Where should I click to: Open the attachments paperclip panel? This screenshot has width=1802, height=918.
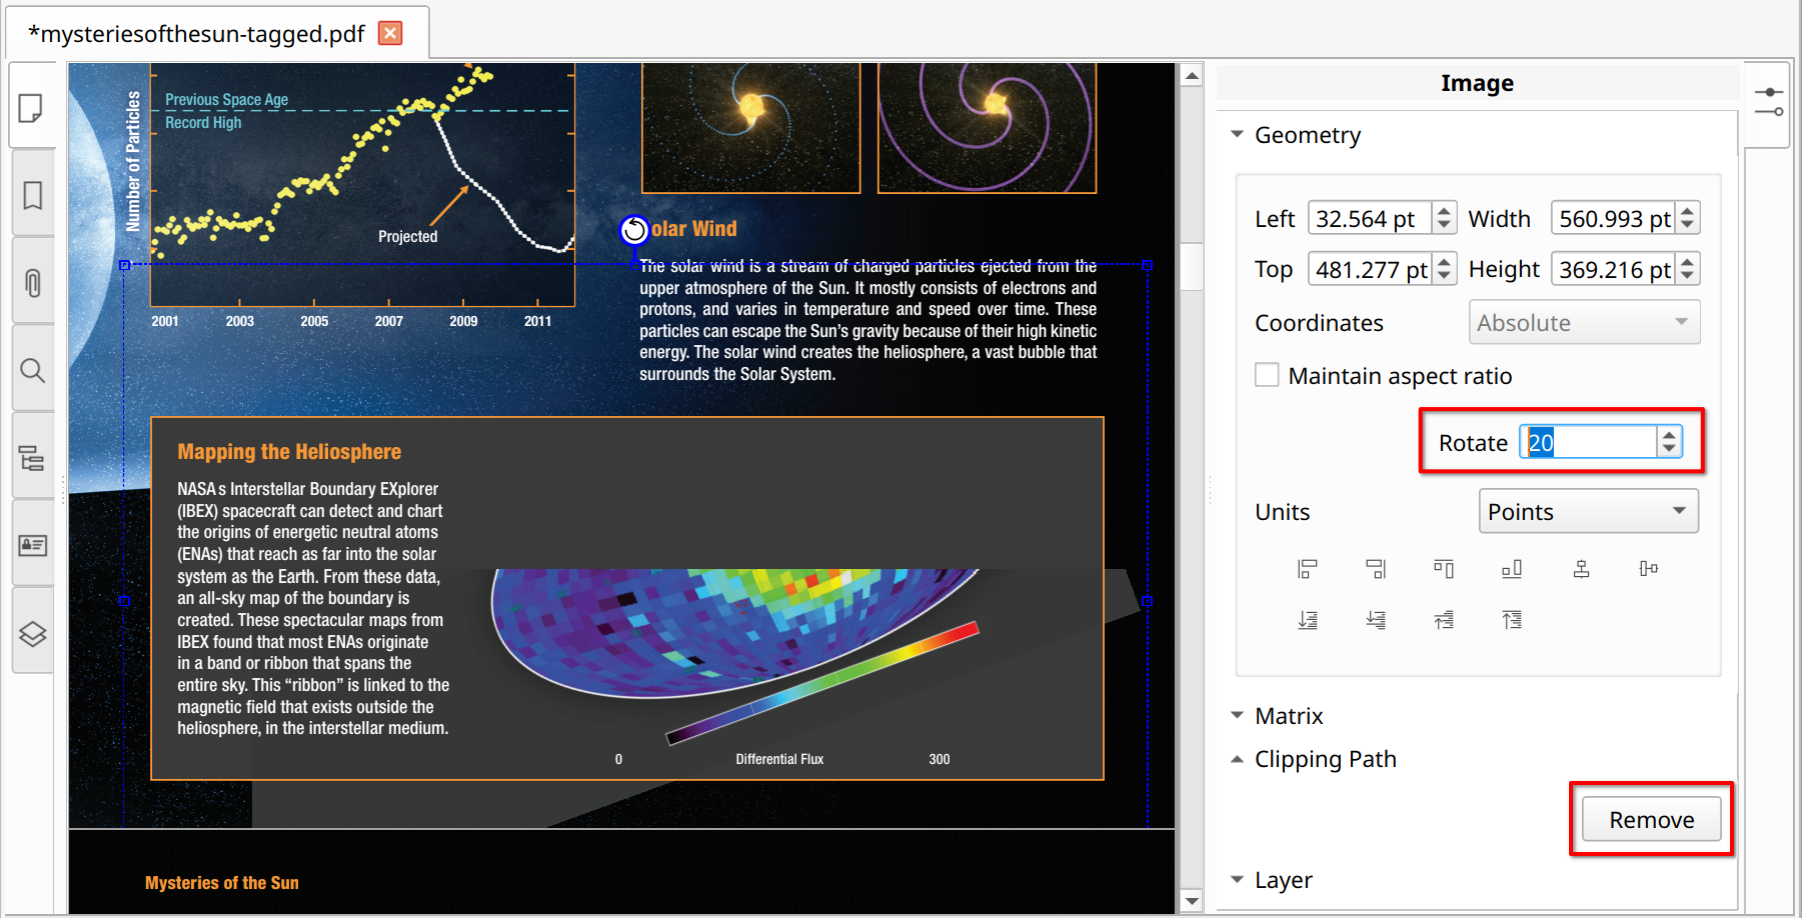[x=32, y=283]
